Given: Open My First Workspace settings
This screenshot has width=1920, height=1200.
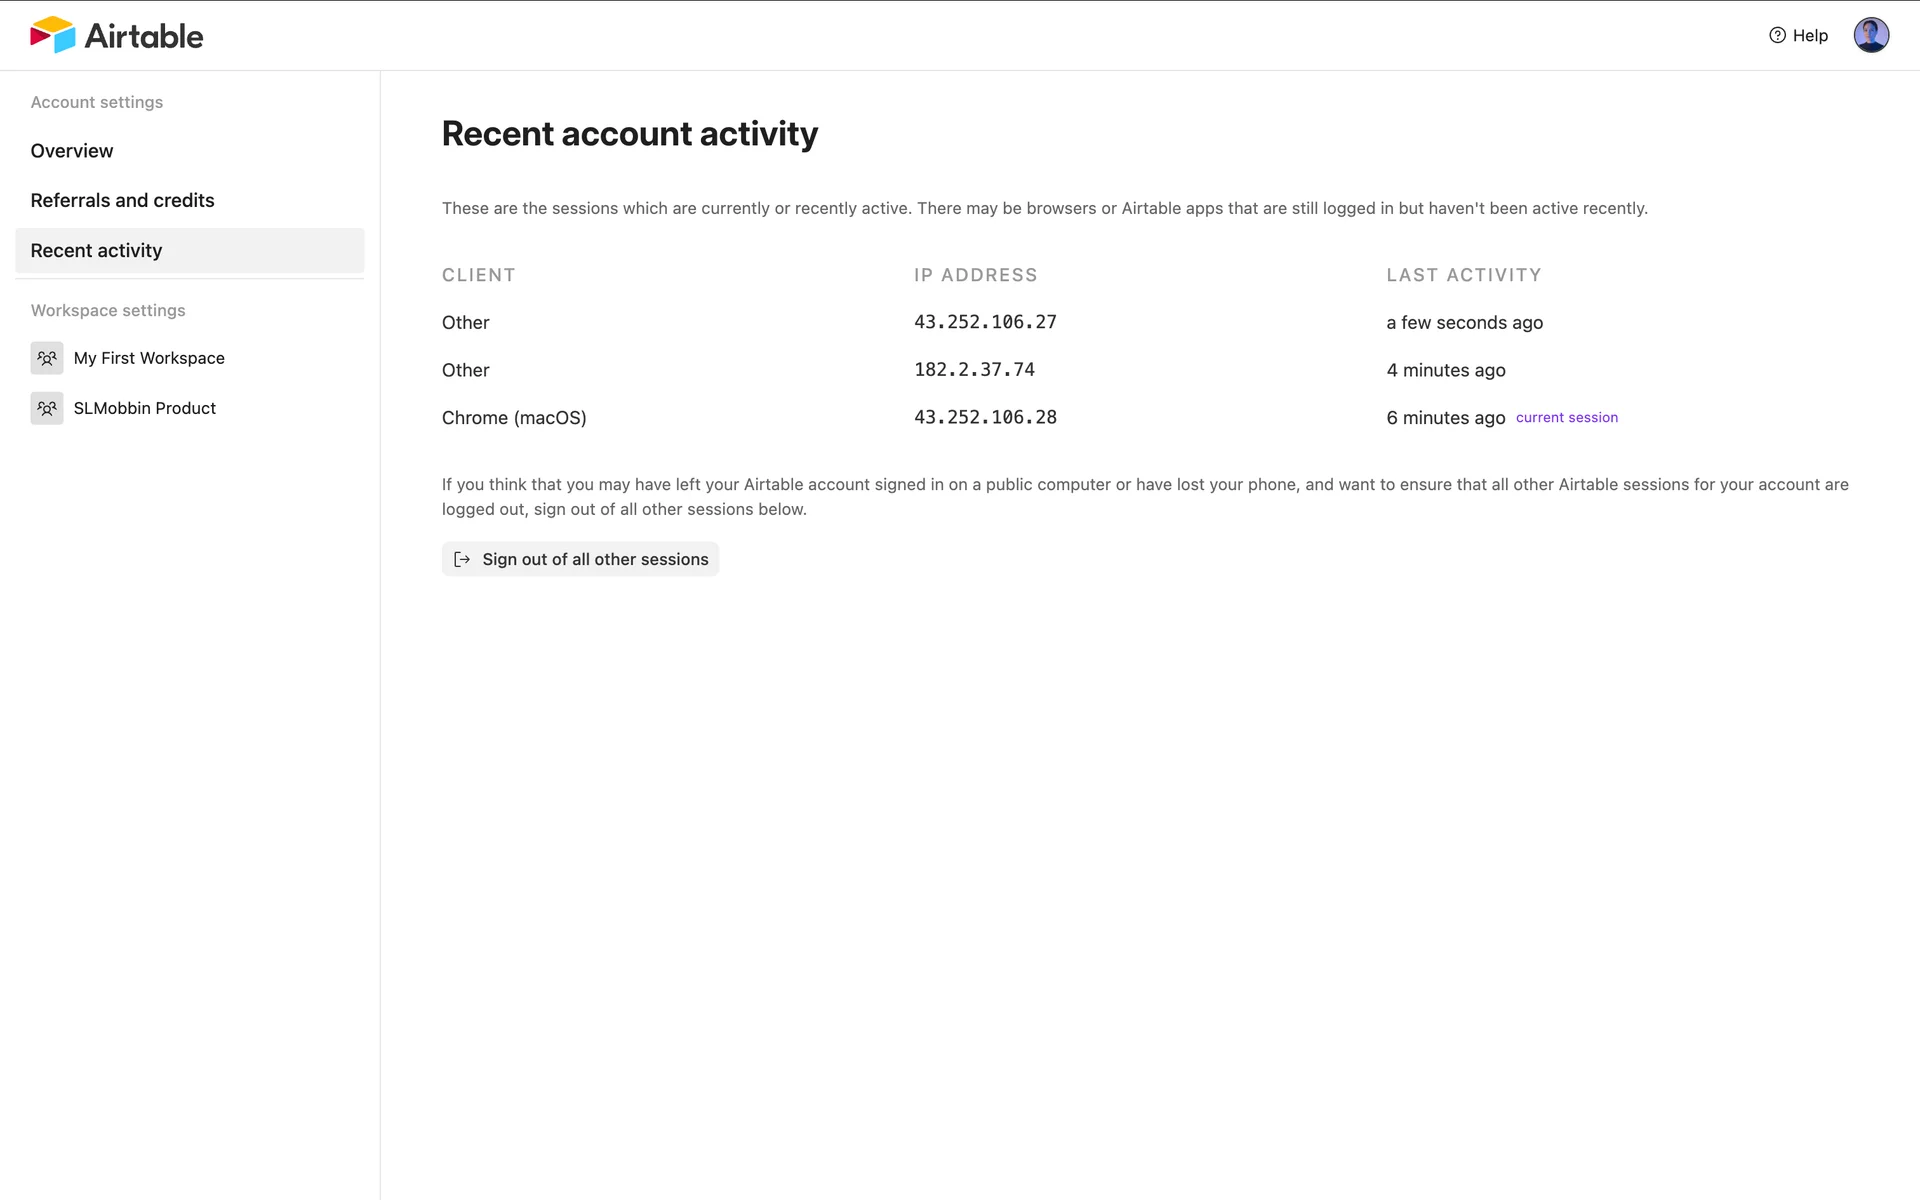Looking at the screenshot, I should [149, 358].
